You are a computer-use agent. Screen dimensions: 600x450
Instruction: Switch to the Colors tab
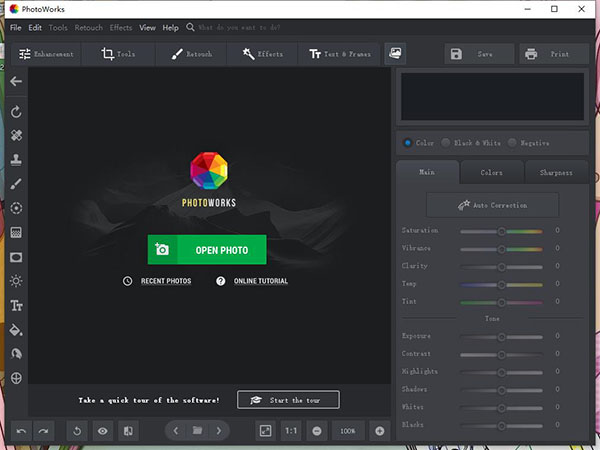pos(492,173)
